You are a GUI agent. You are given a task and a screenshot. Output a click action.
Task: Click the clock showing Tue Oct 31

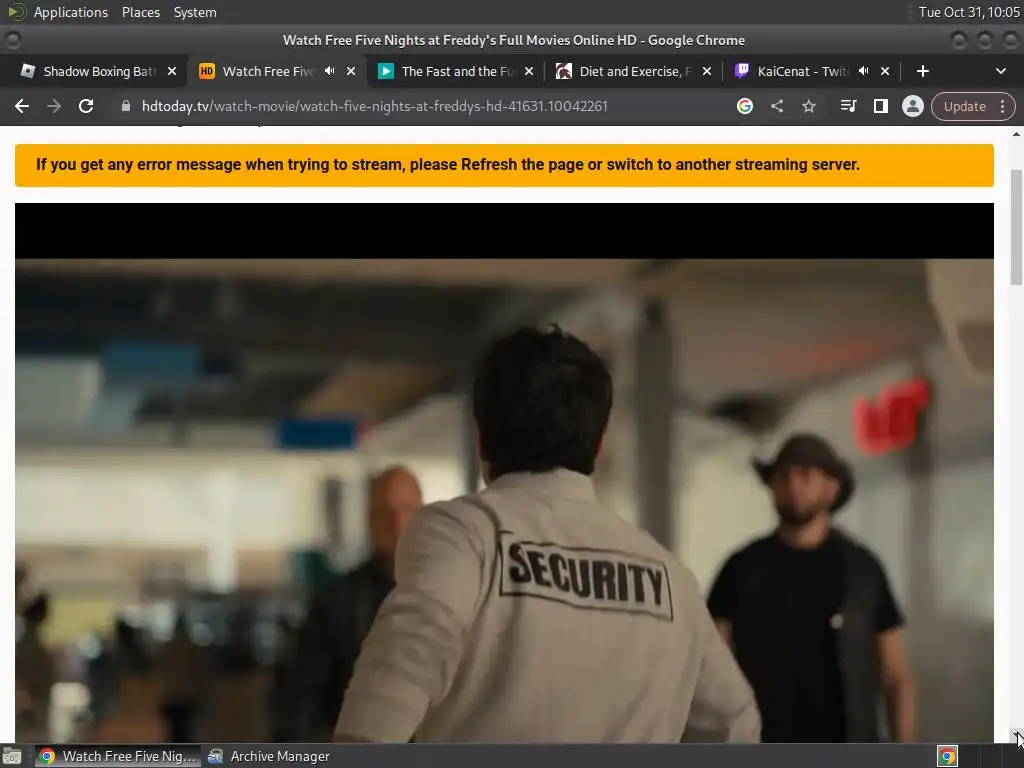968,12
